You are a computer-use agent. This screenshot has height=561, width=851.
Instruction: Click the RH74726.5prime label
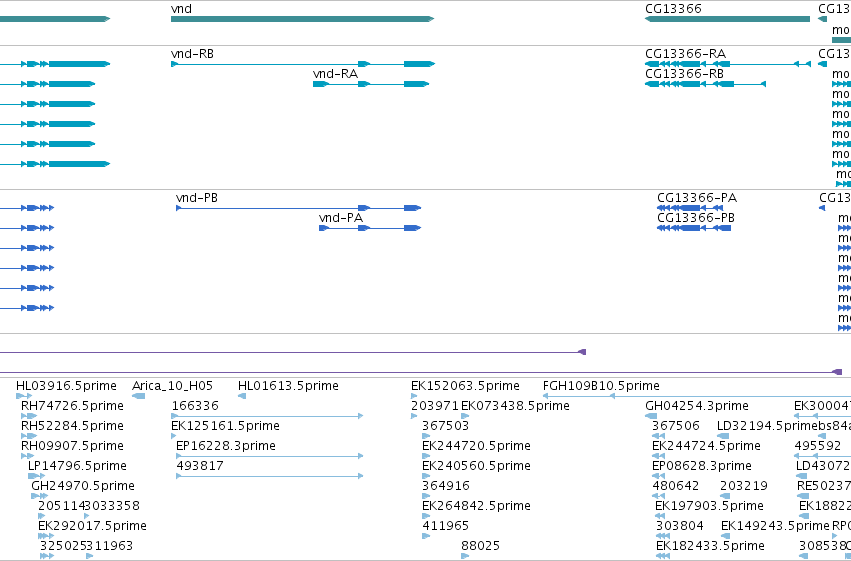[x=72, y=406]
